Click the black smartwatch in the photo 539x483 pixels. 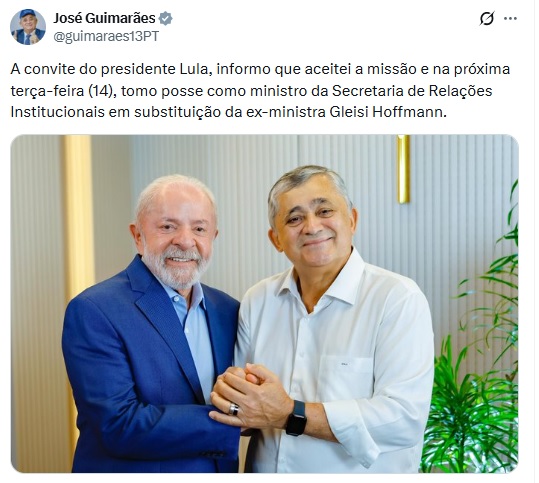tap(296, 418)
